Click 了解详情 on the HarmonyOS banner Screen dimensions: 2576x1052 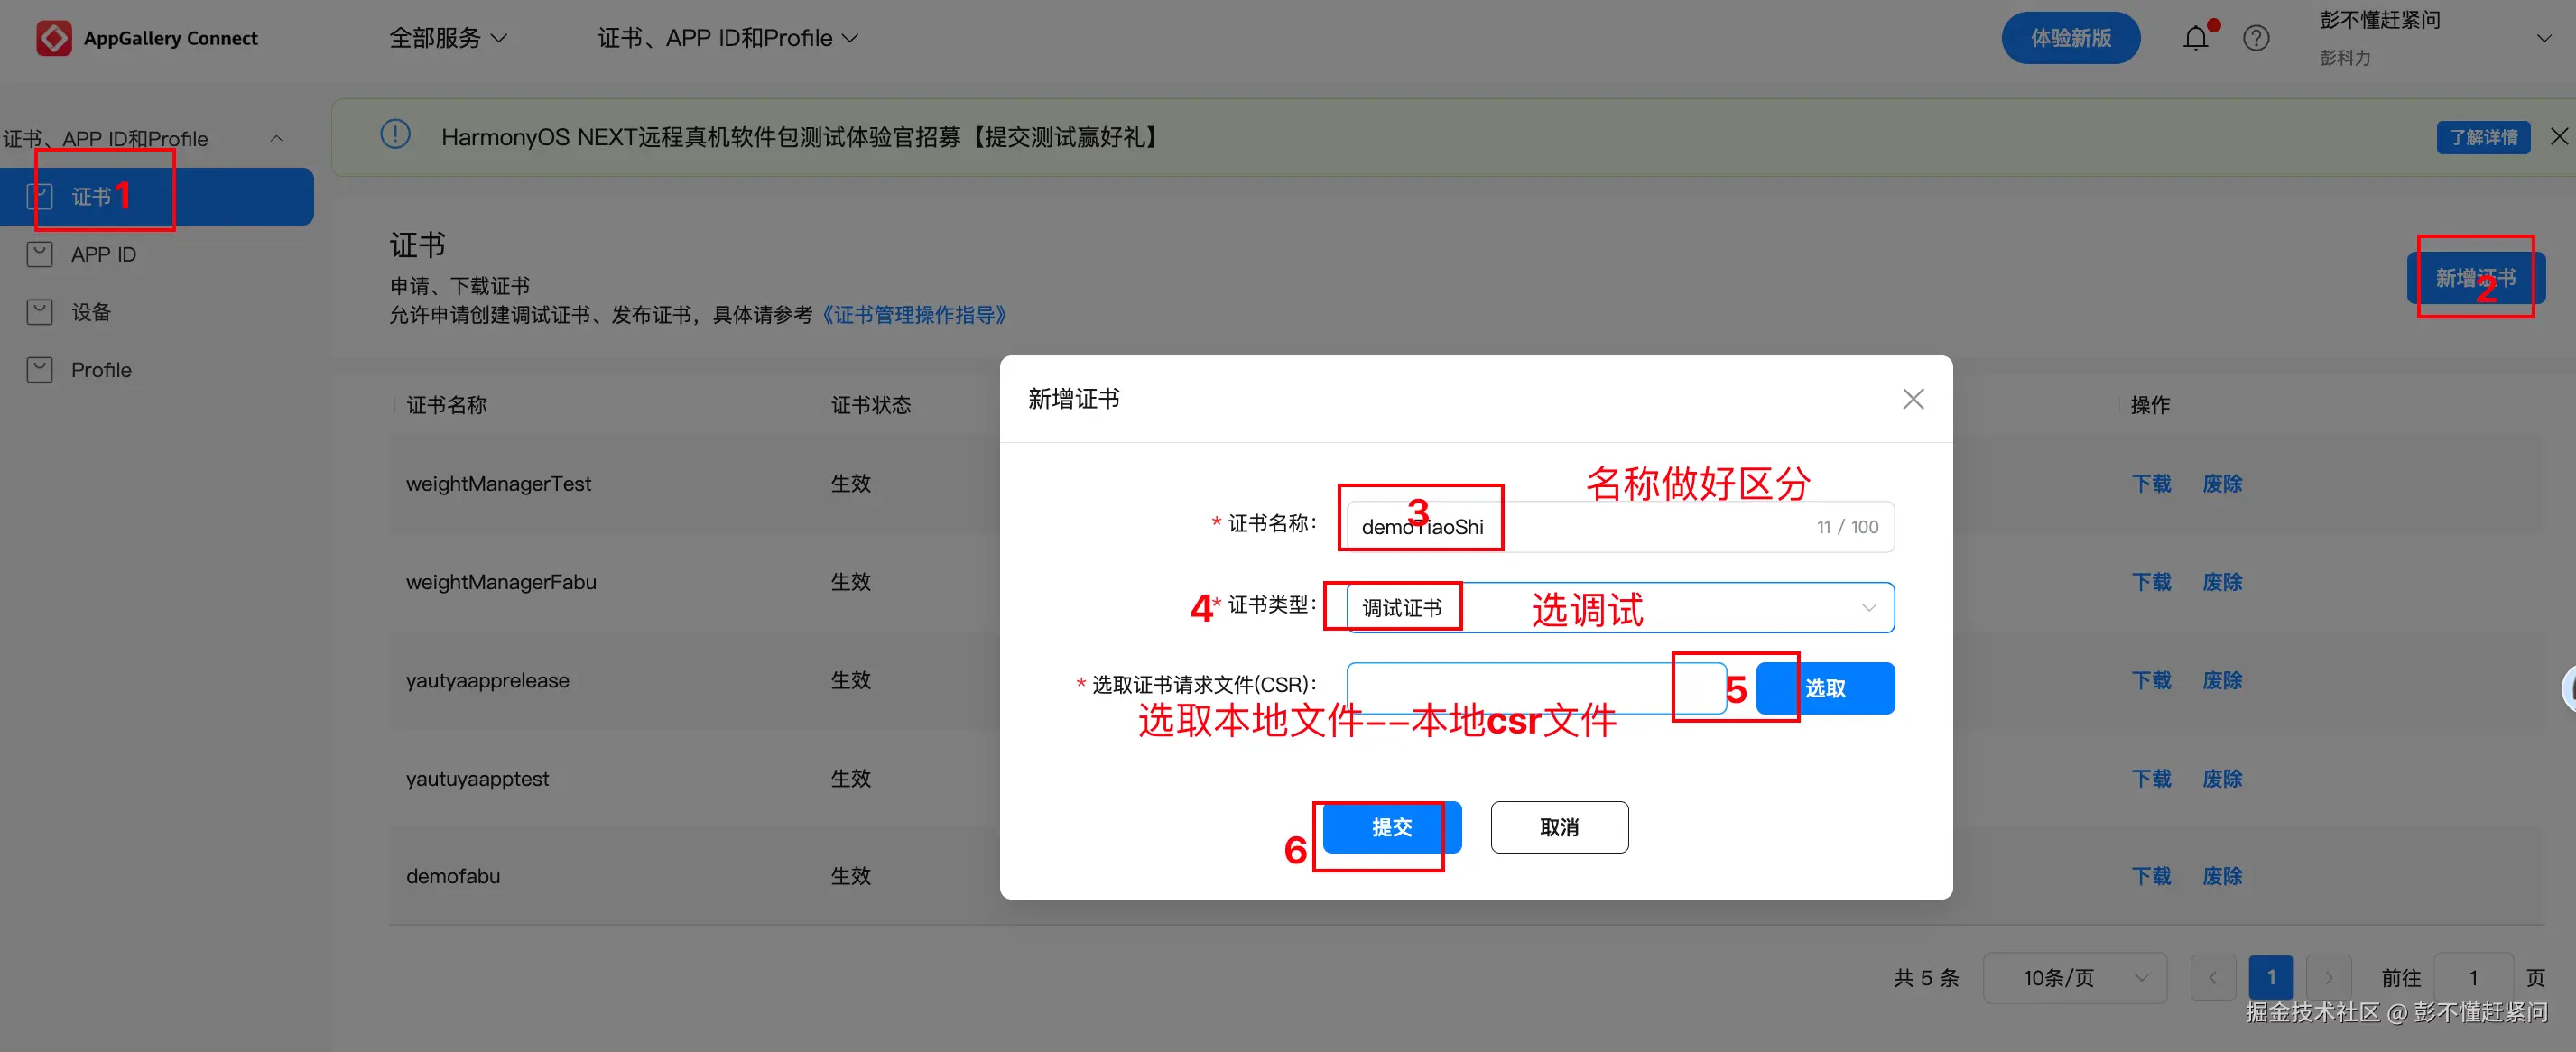click(2484, 137)
